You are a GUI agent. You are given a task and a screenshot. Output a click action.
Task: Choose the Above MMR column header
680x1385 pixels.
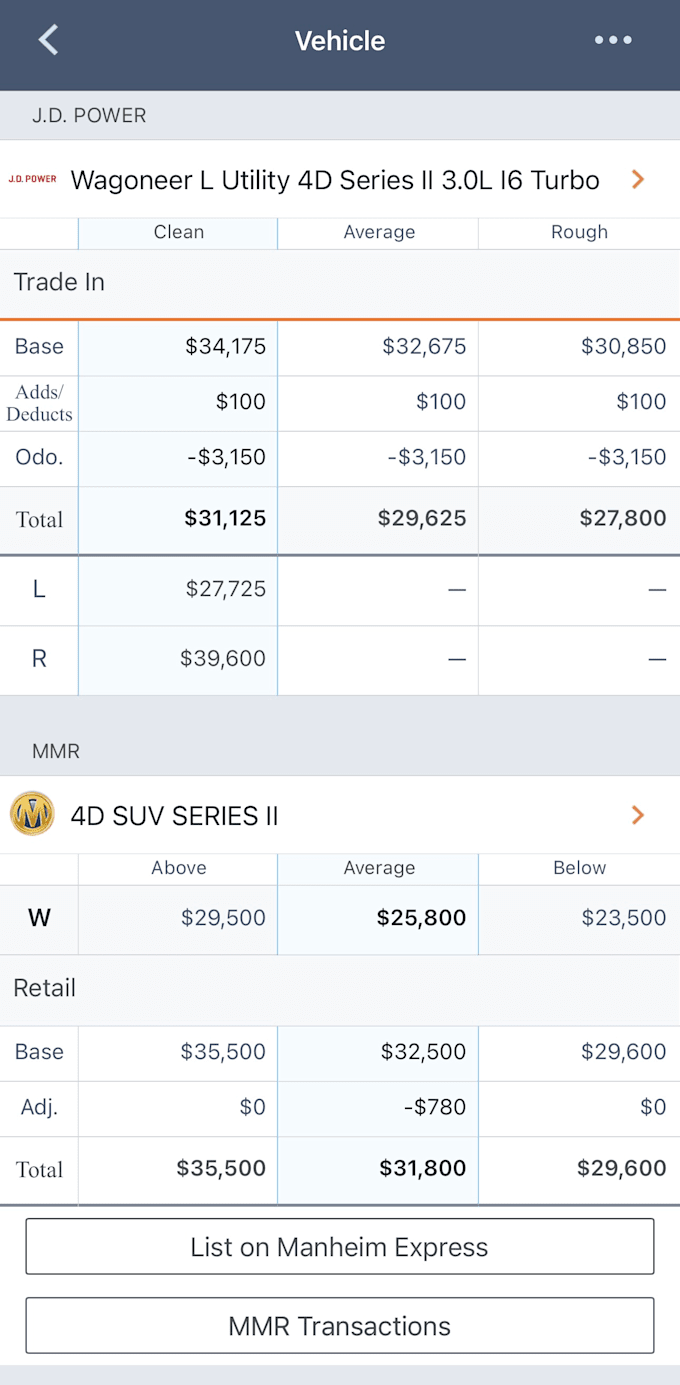(x=179, y=868)
